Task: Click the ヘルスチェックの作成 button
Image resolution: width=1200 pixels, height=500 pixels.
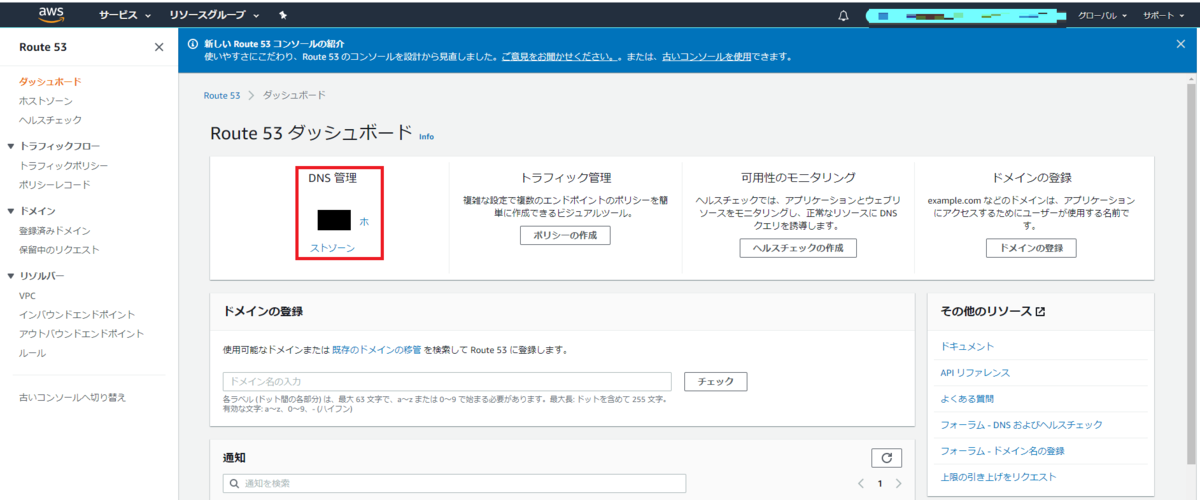Action: [798, 248]
